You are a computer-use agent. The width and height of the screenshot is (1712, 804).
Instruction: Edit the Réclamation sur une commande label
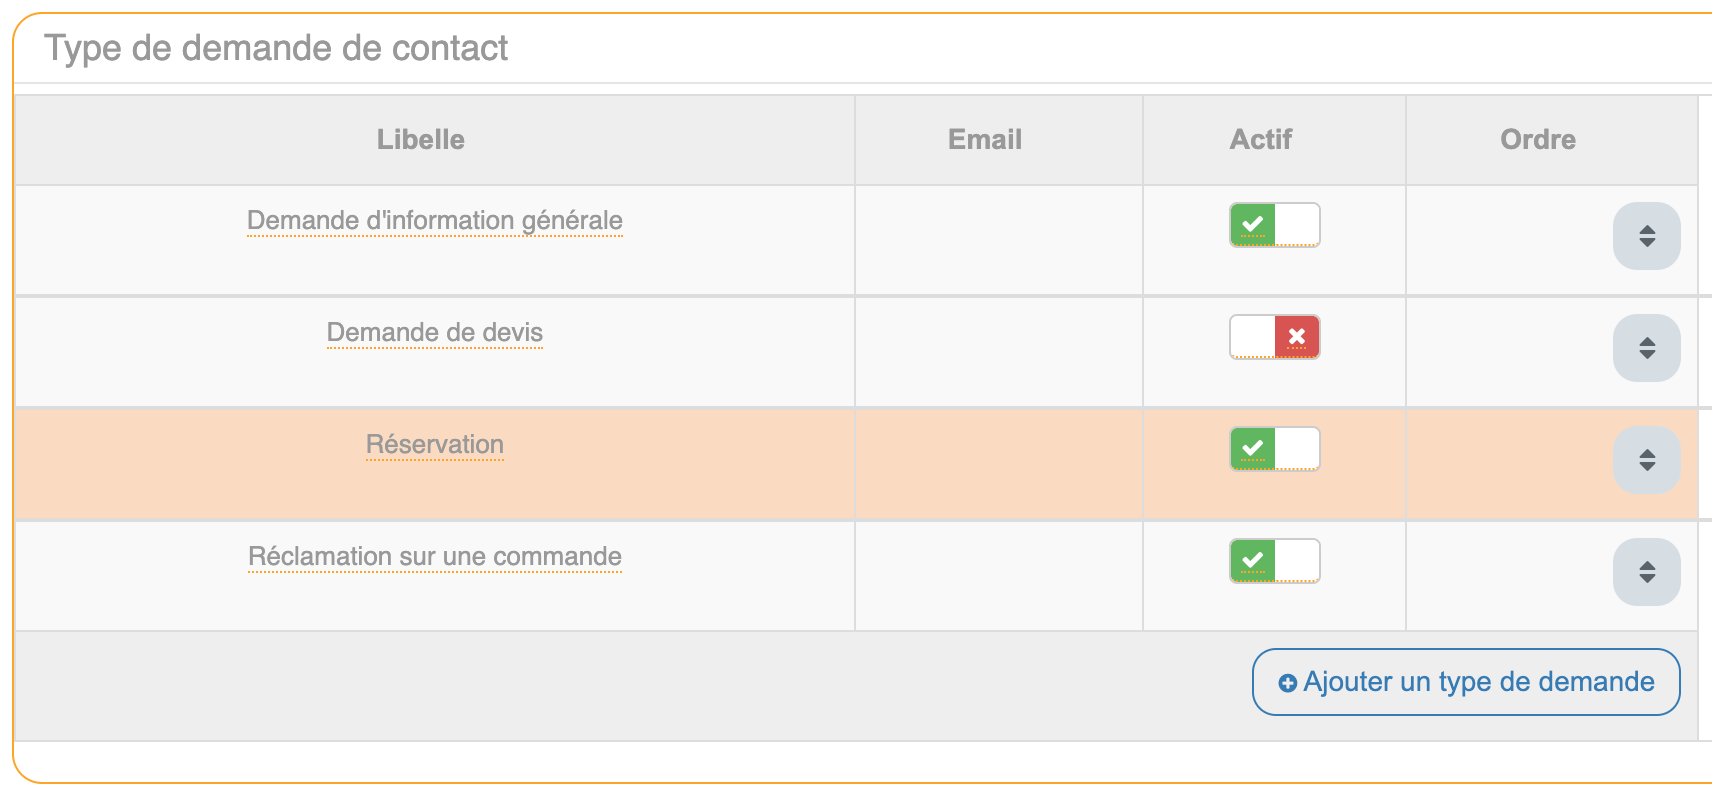[435, 557]
